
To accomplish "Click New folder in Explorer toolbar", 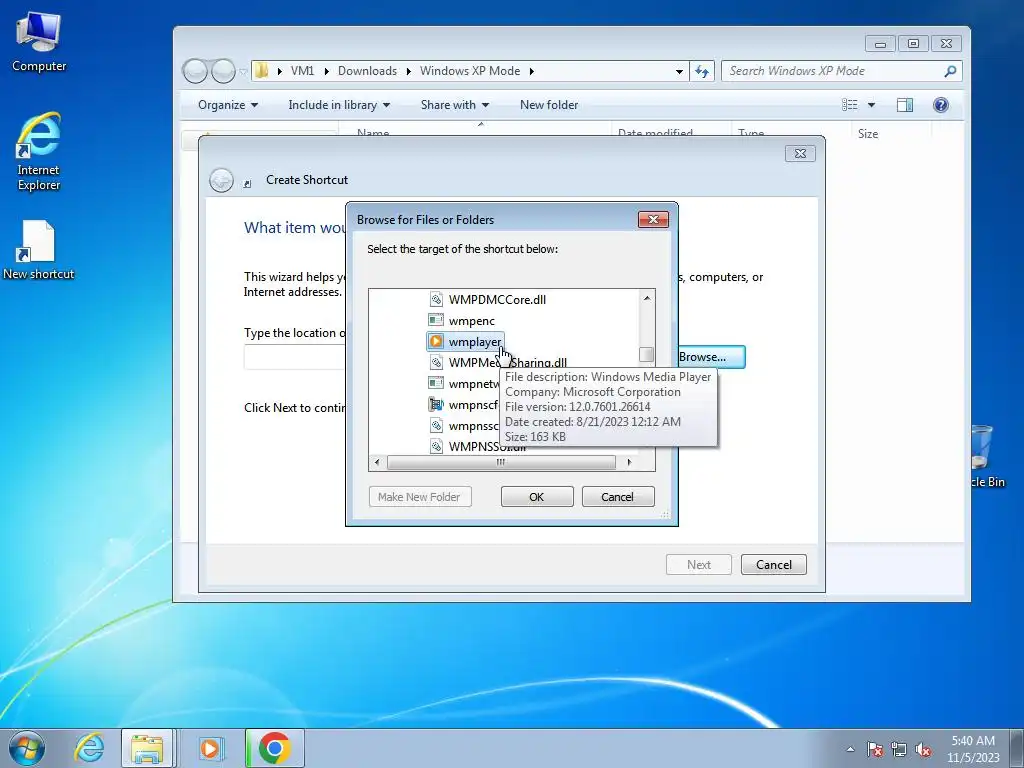I will click(x=549, y=105).
